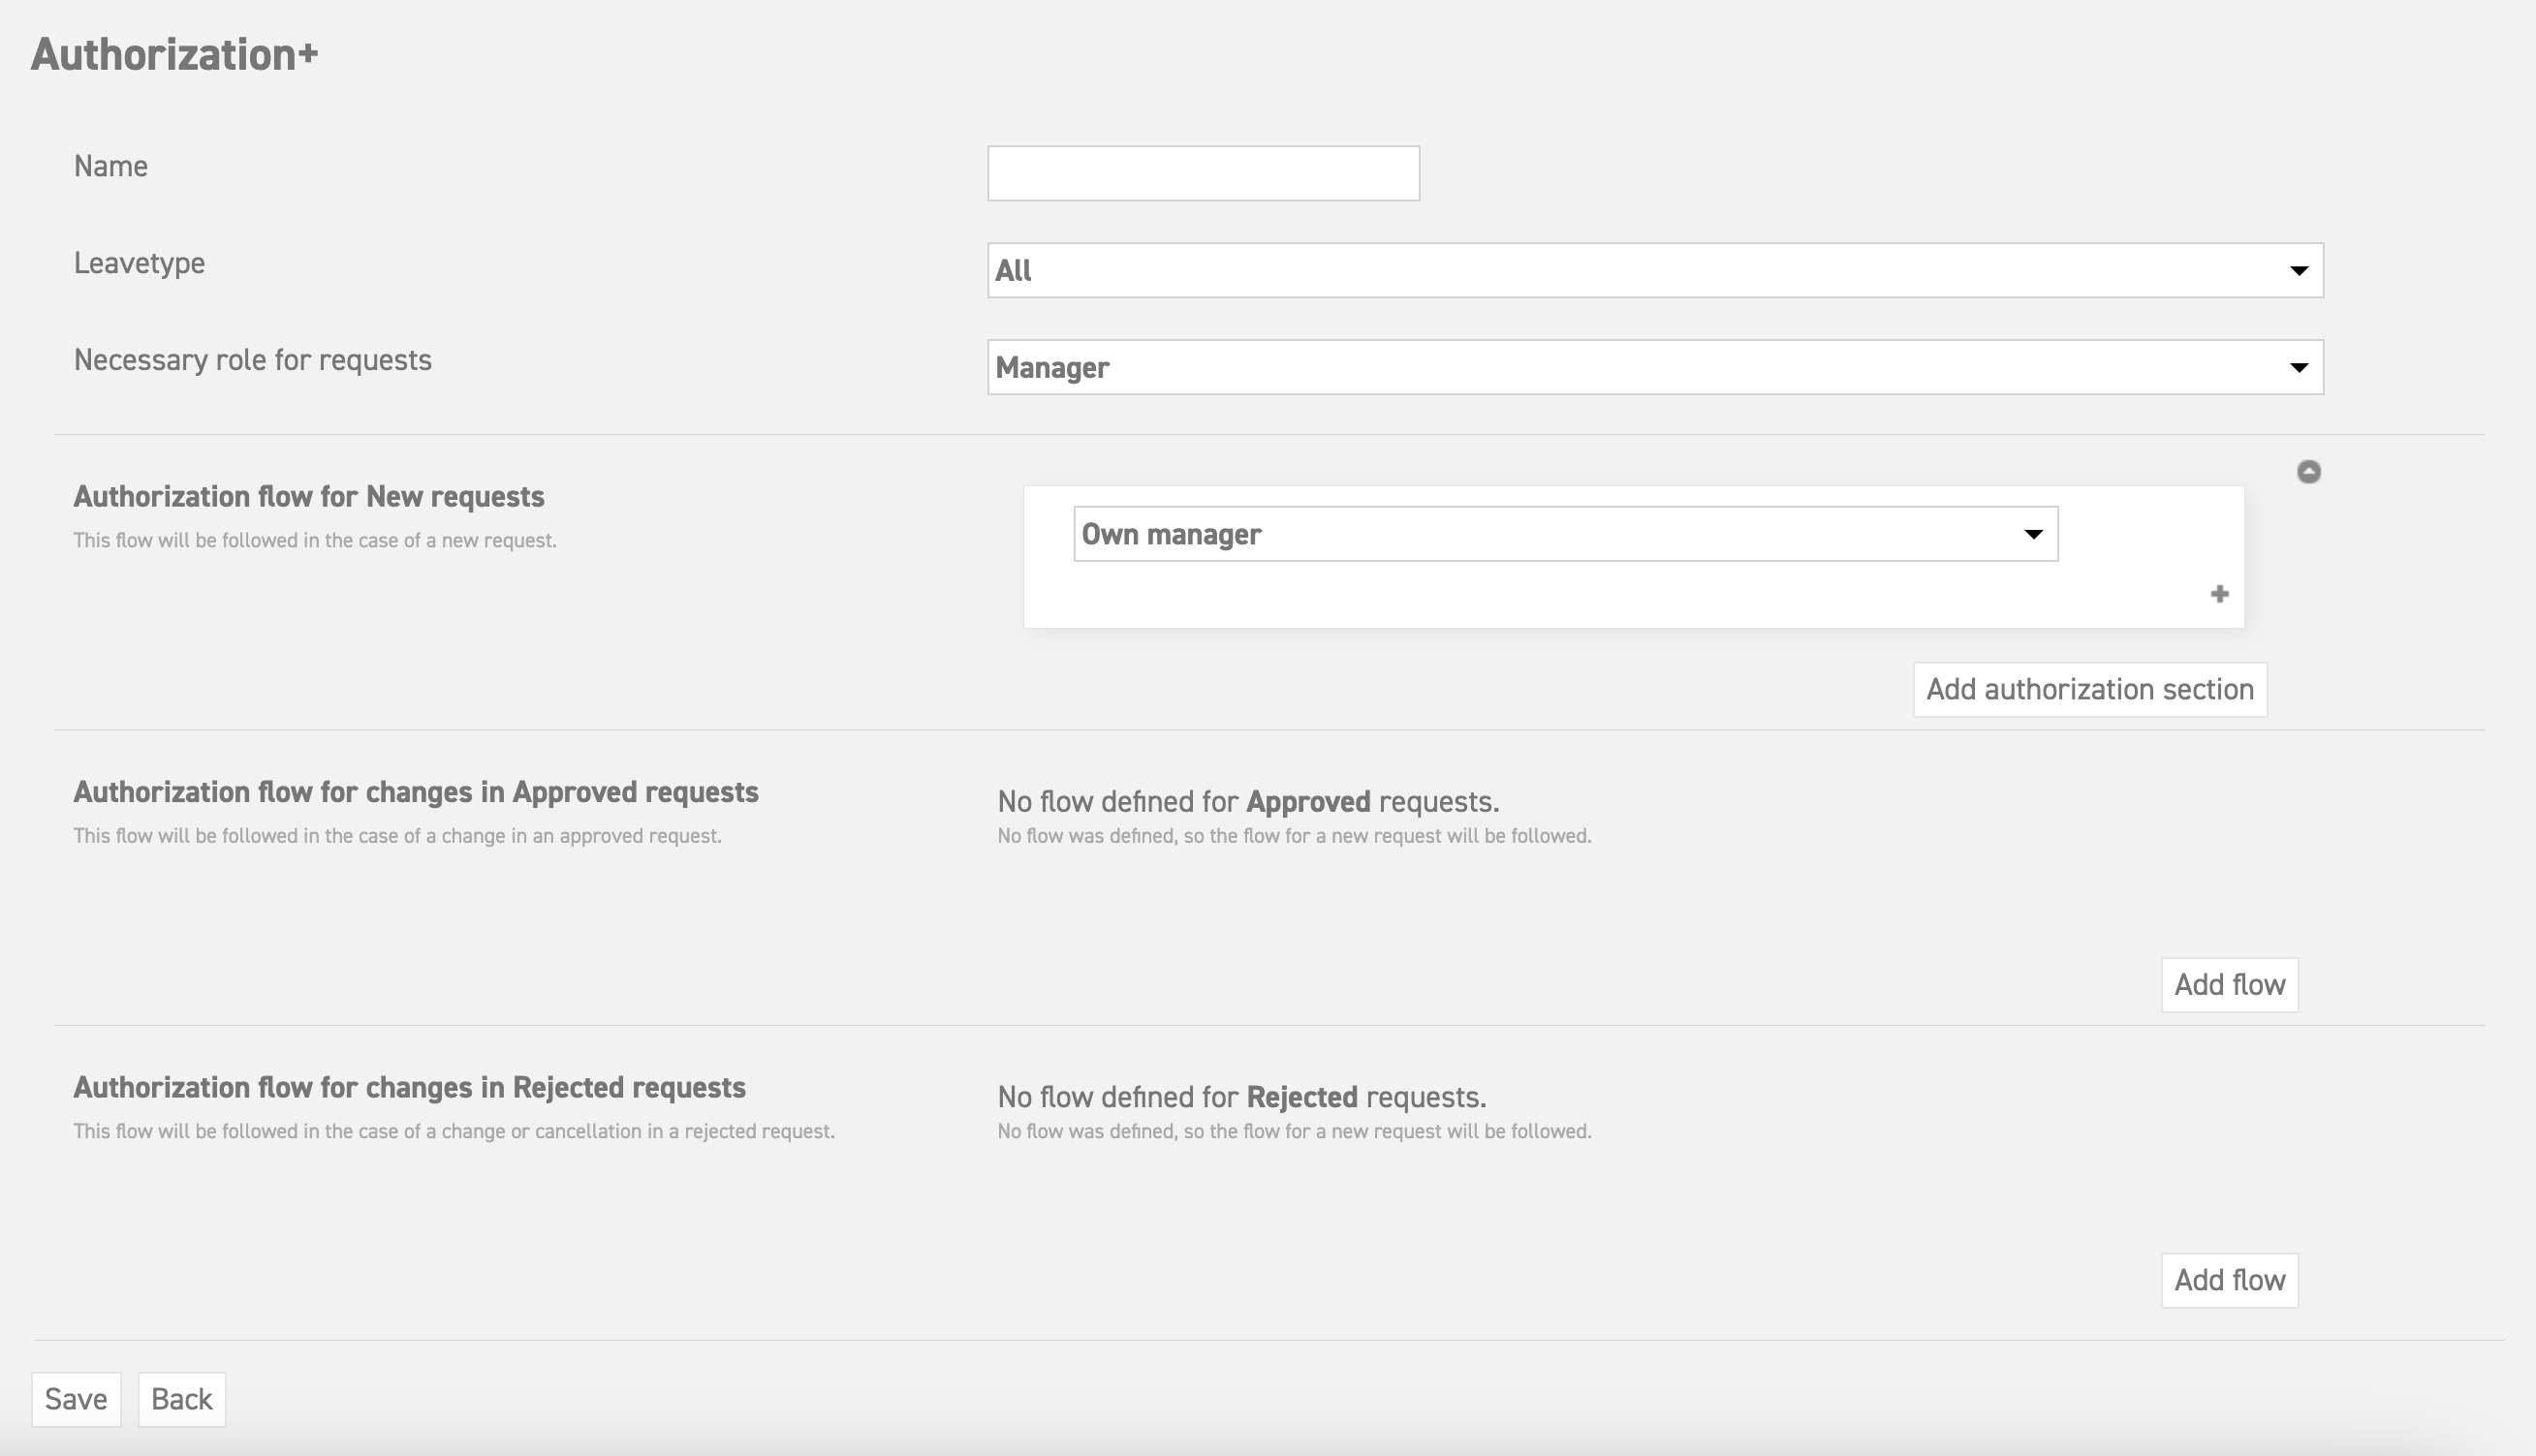Click the Authorization+ page heading
The height and width of the screenshot is (1456, 2536).
click(174, 54)
